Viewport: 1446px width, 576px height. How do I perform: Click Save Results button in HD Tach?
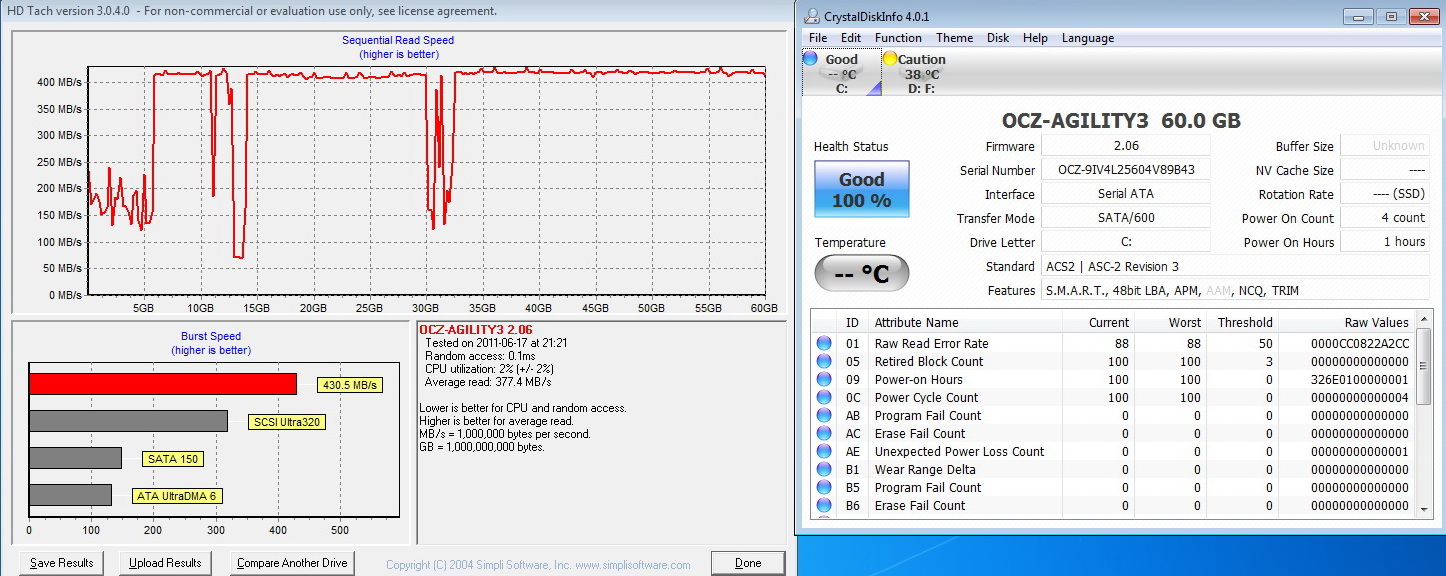tap(61, 563)
